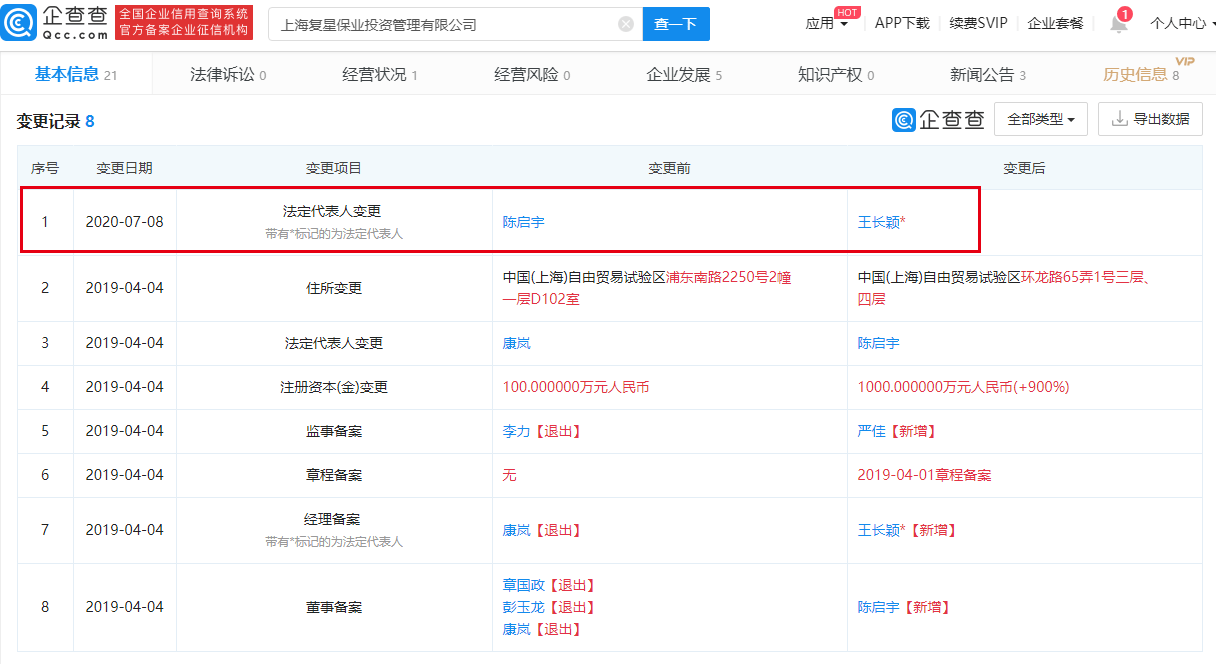Click the 查一下 search button
The width and height of the screenshot is (1216, 664).
click(676, 23)
